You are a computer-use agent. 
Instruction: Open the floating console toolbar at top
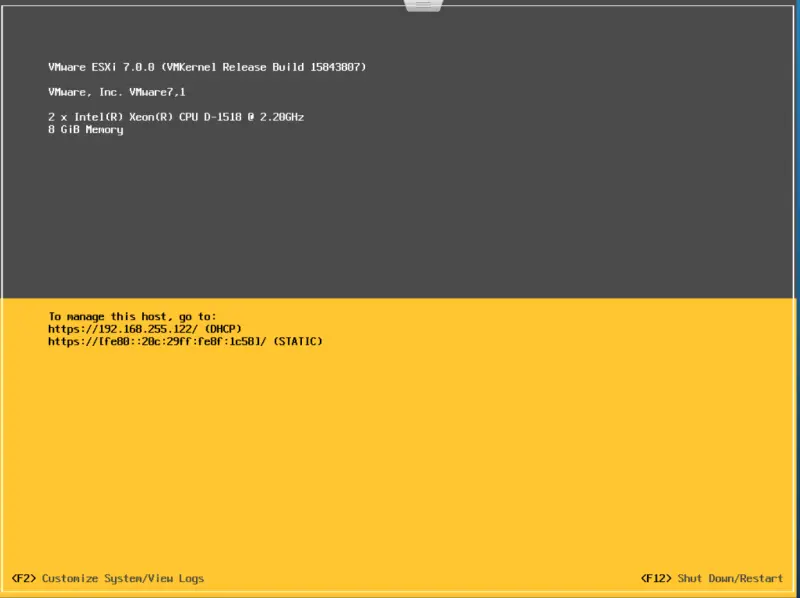tap(422, 4)
